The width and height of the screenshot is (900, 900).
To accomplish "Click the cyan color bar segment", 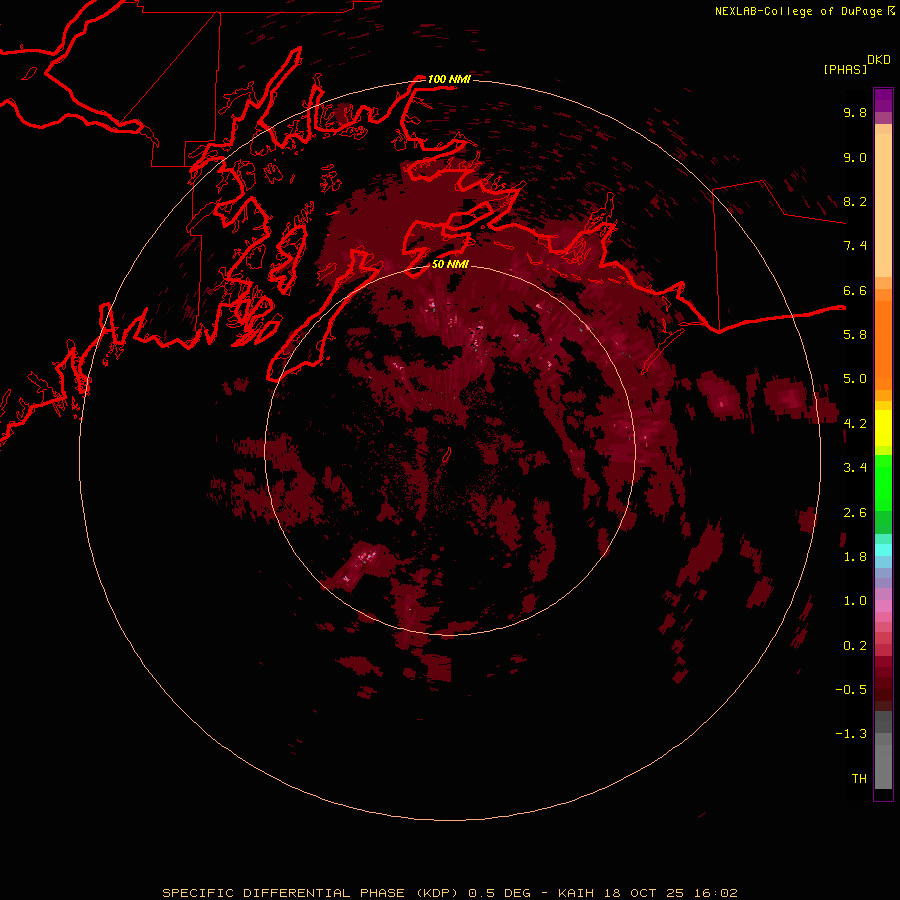I will (x=883, y=550).
